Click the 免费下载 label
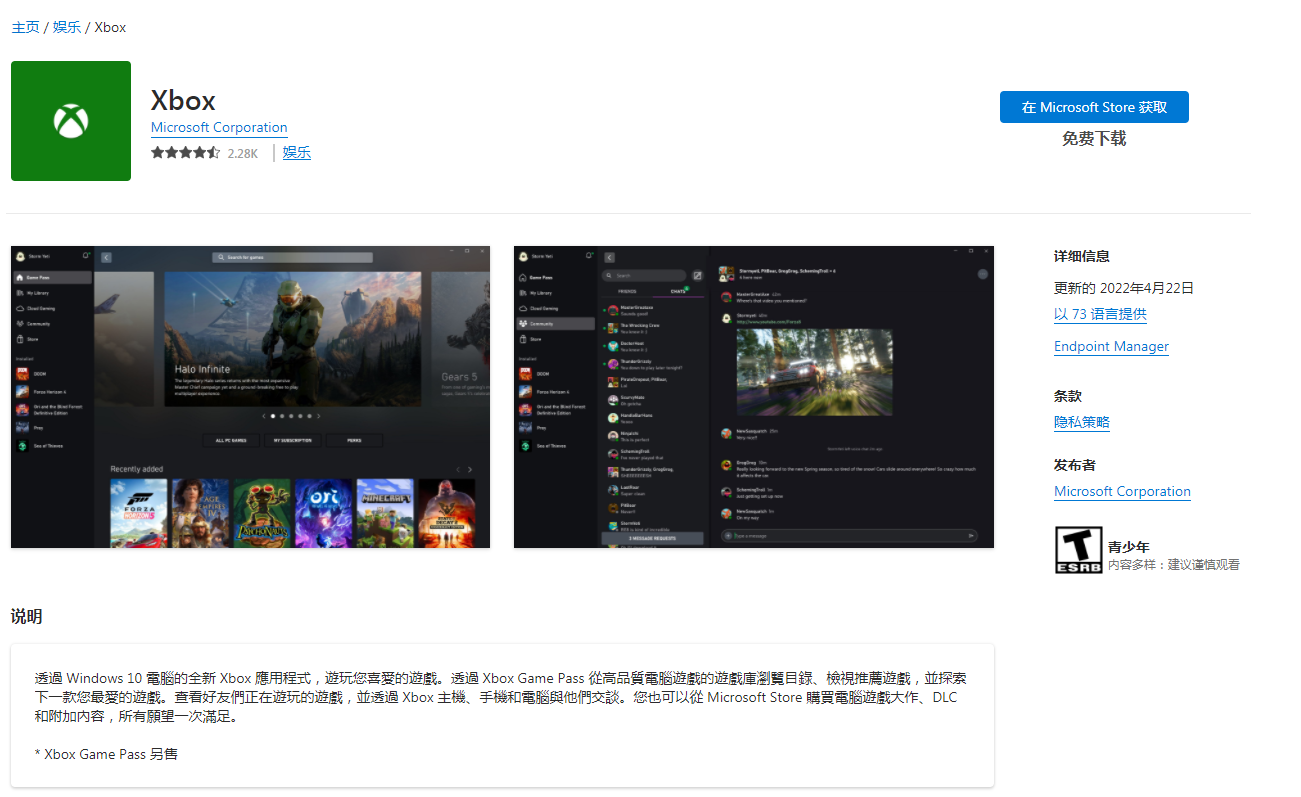The image size is (1301, 797). (x=1094, y=139)
